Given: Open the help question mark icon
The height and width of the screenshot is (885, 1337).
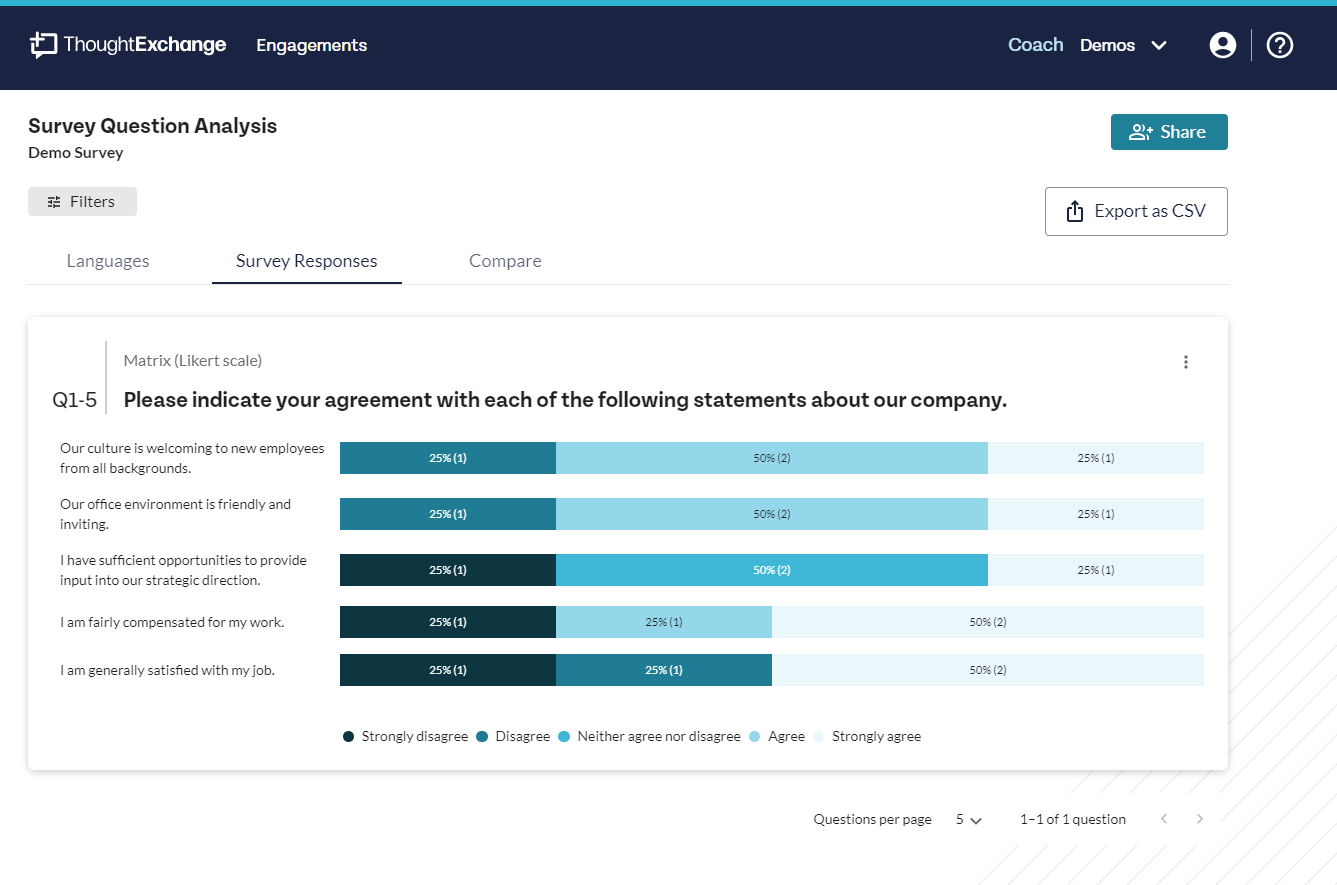Looking at the screenshot, I should click(1280, 45).
